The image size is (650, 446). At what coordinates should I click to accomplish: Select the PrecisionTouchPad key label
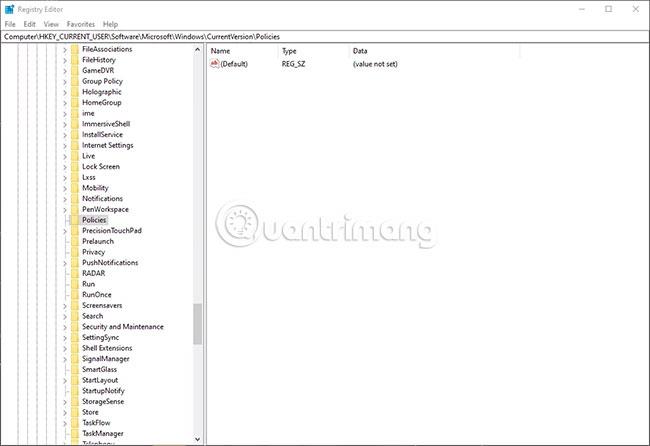click(112, 231)
